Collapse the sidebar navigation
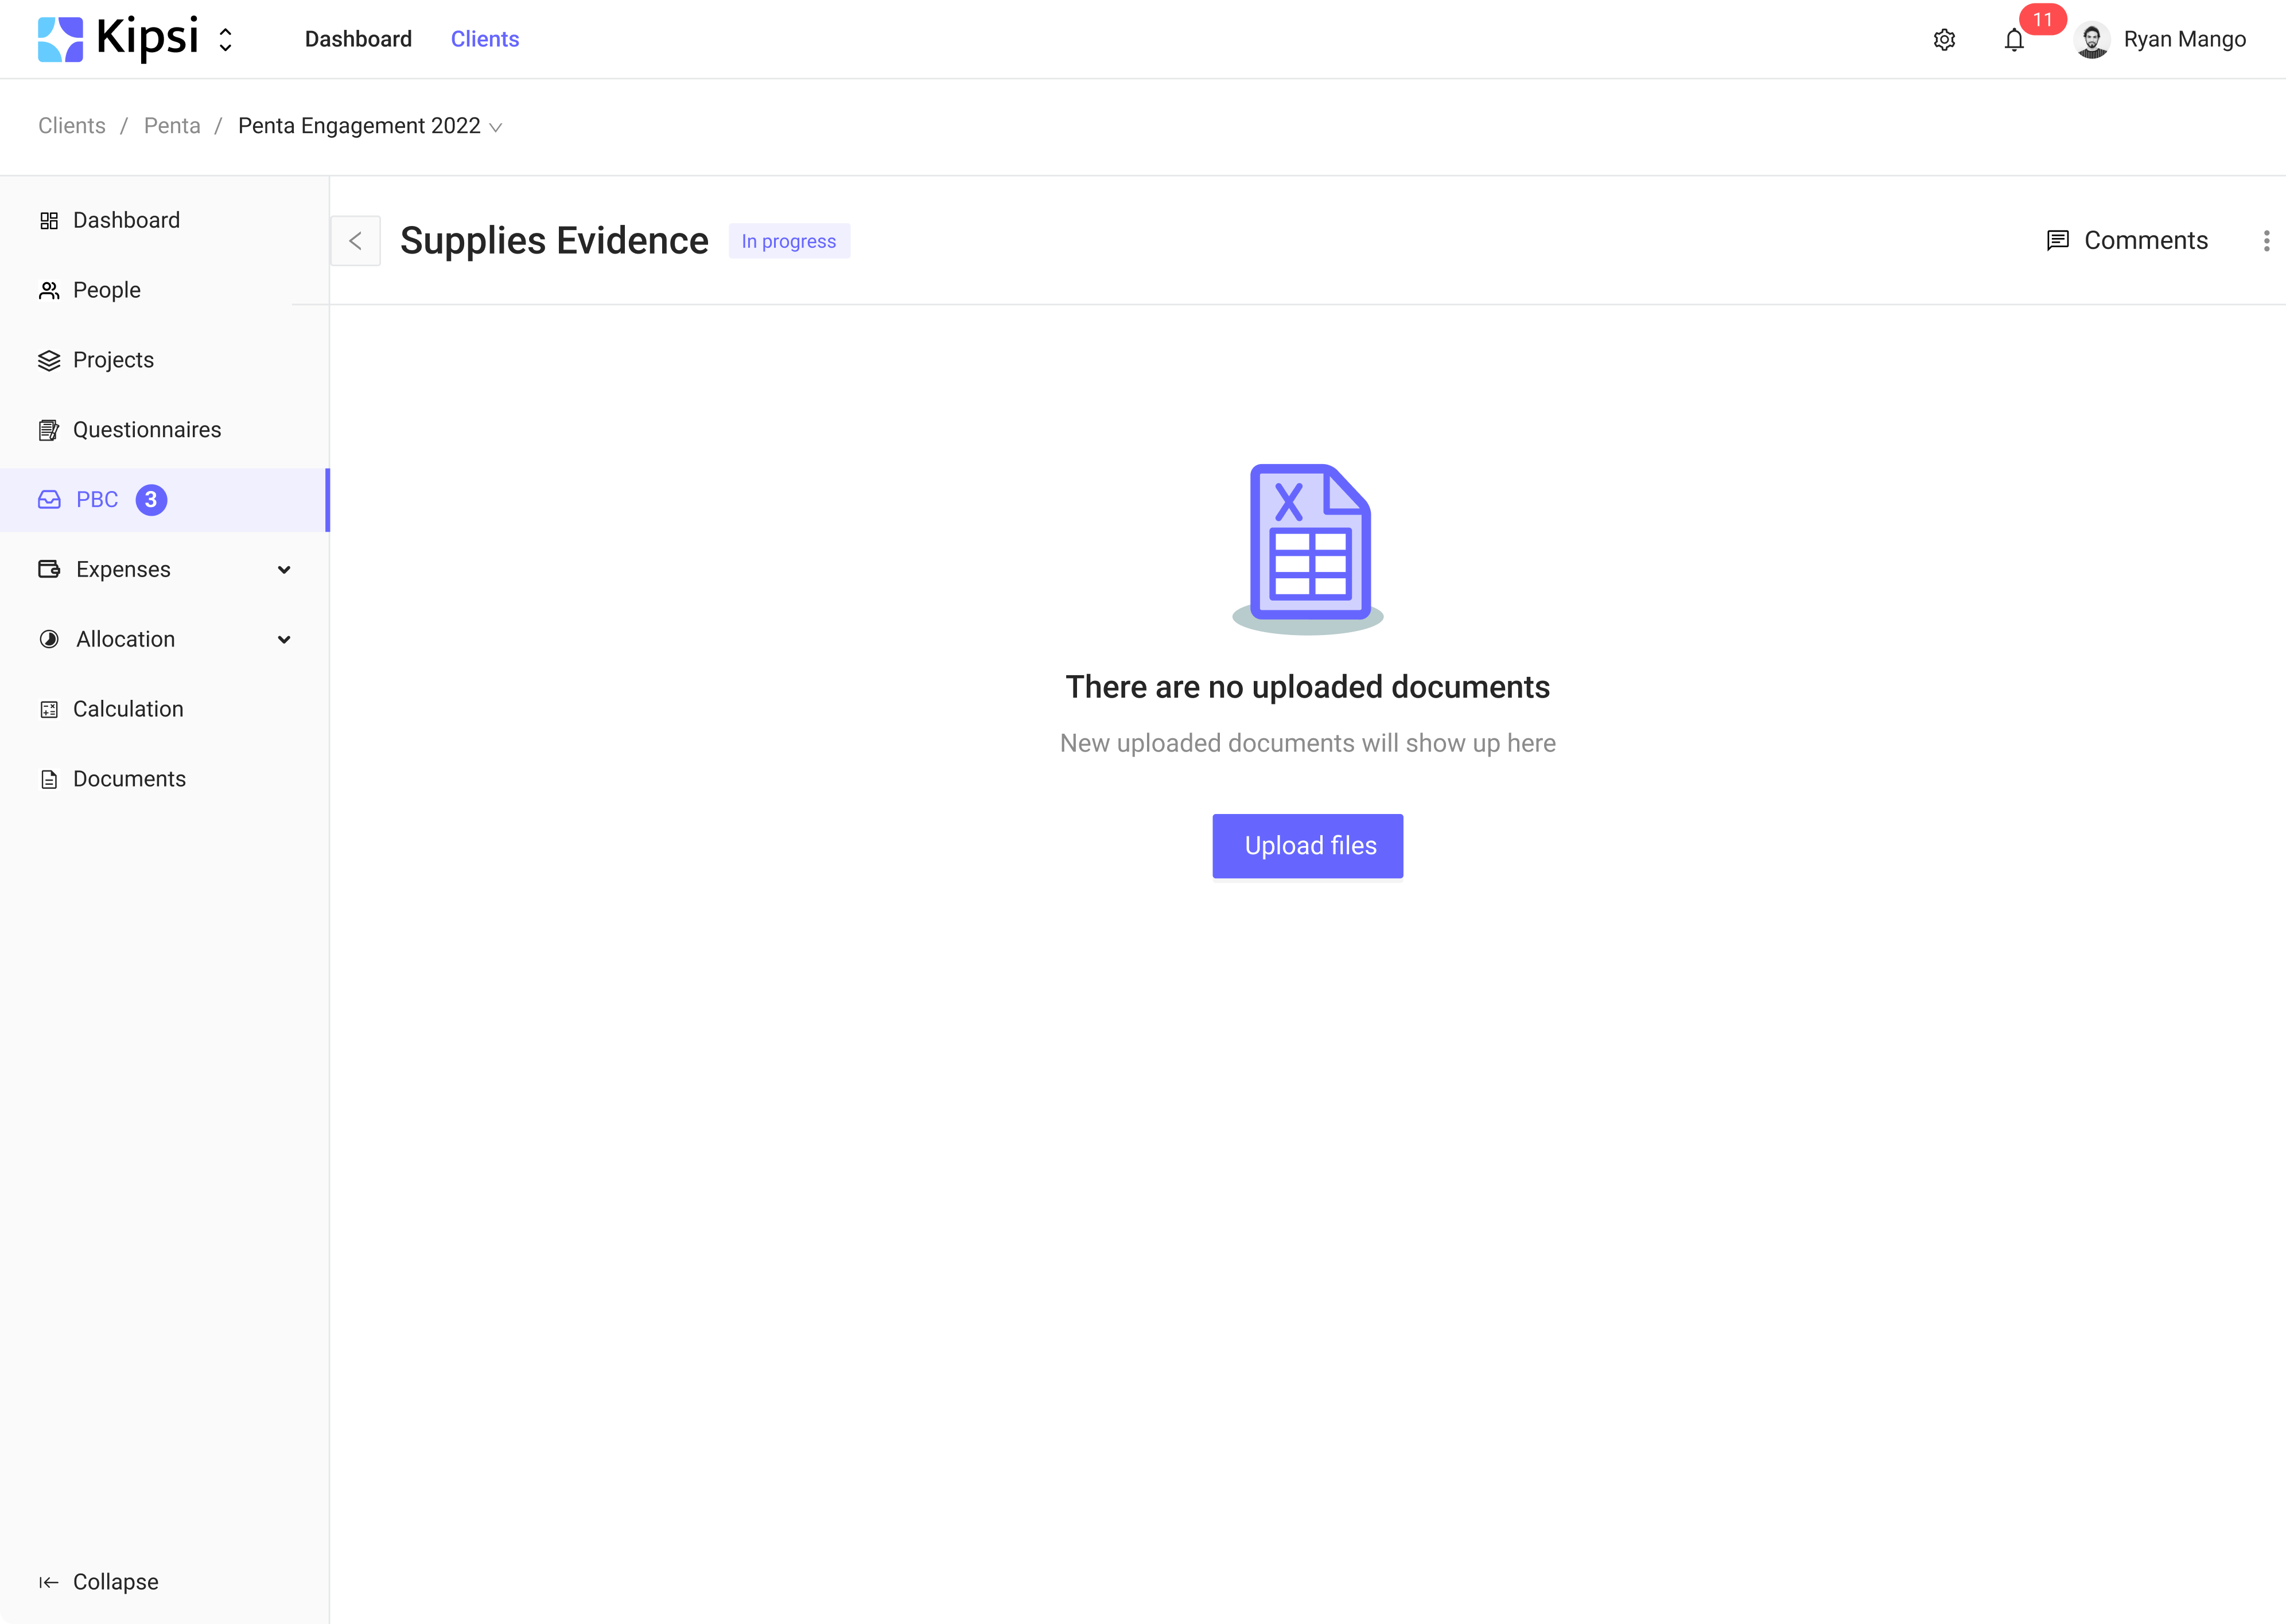The height and width of the screenshot is (1624, 2286). pos(99,1581)
